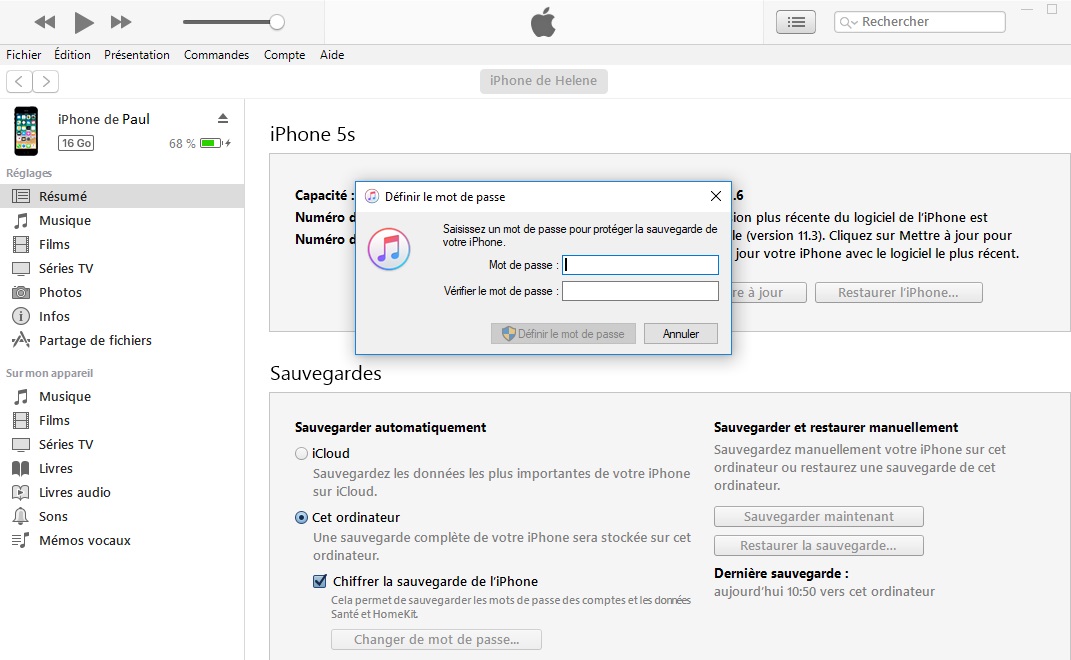Click Changer de mot de passe button
The image size is (1071, 660).
[x=436, y=640]
